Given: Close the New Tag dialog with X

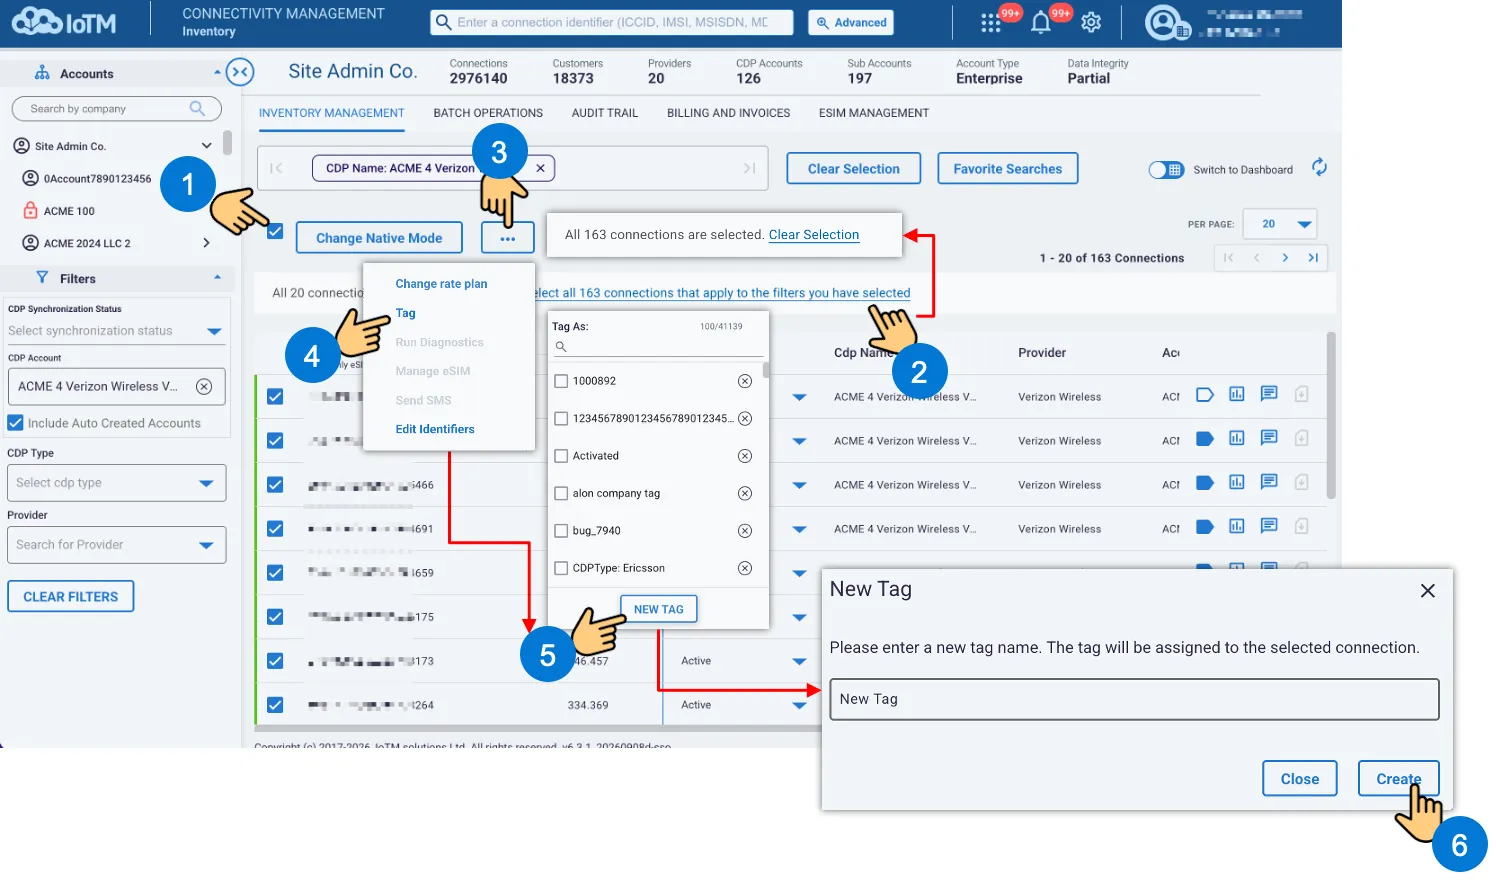Looking at the screenshot, I should pos(1428,591).
